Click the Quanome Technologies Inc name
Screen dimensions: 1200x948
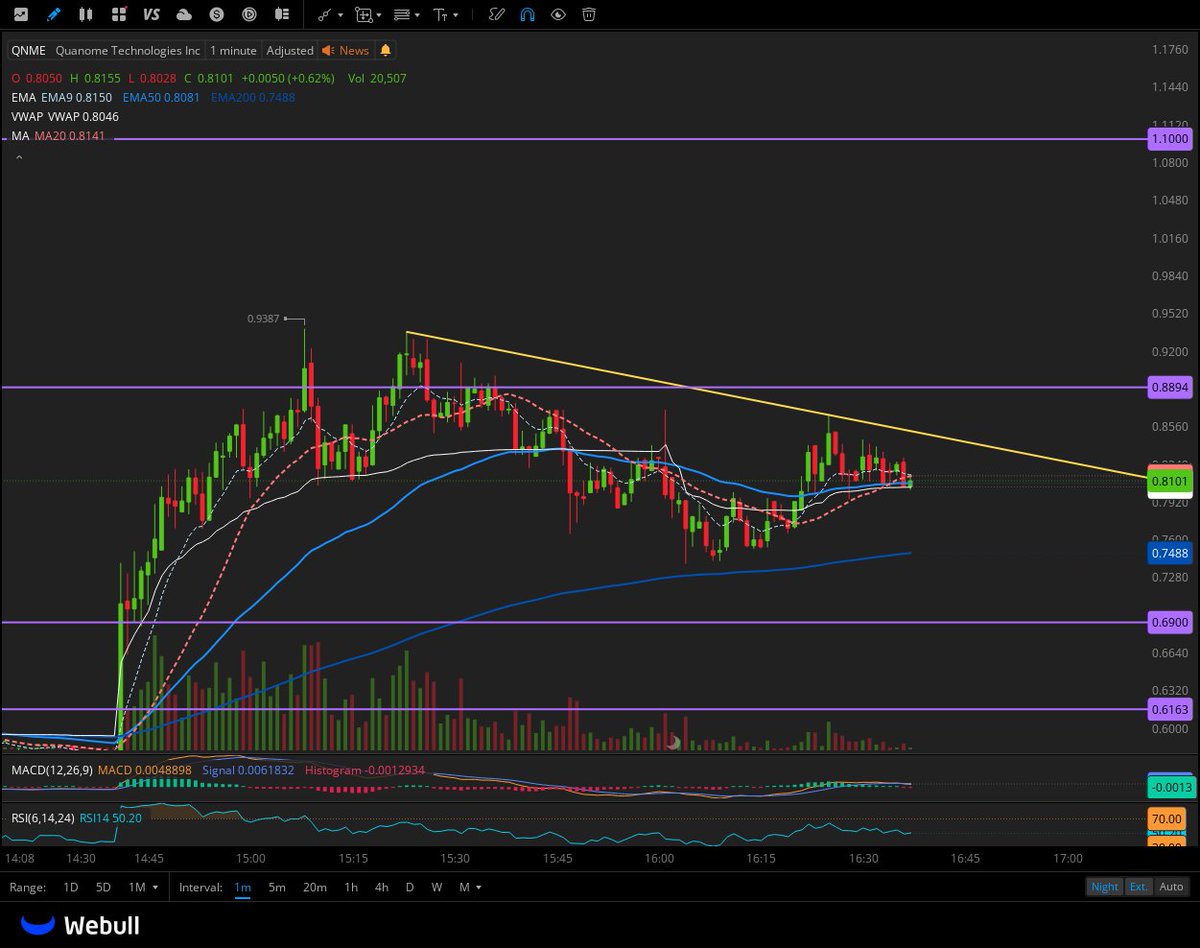(x=128, y=50)
